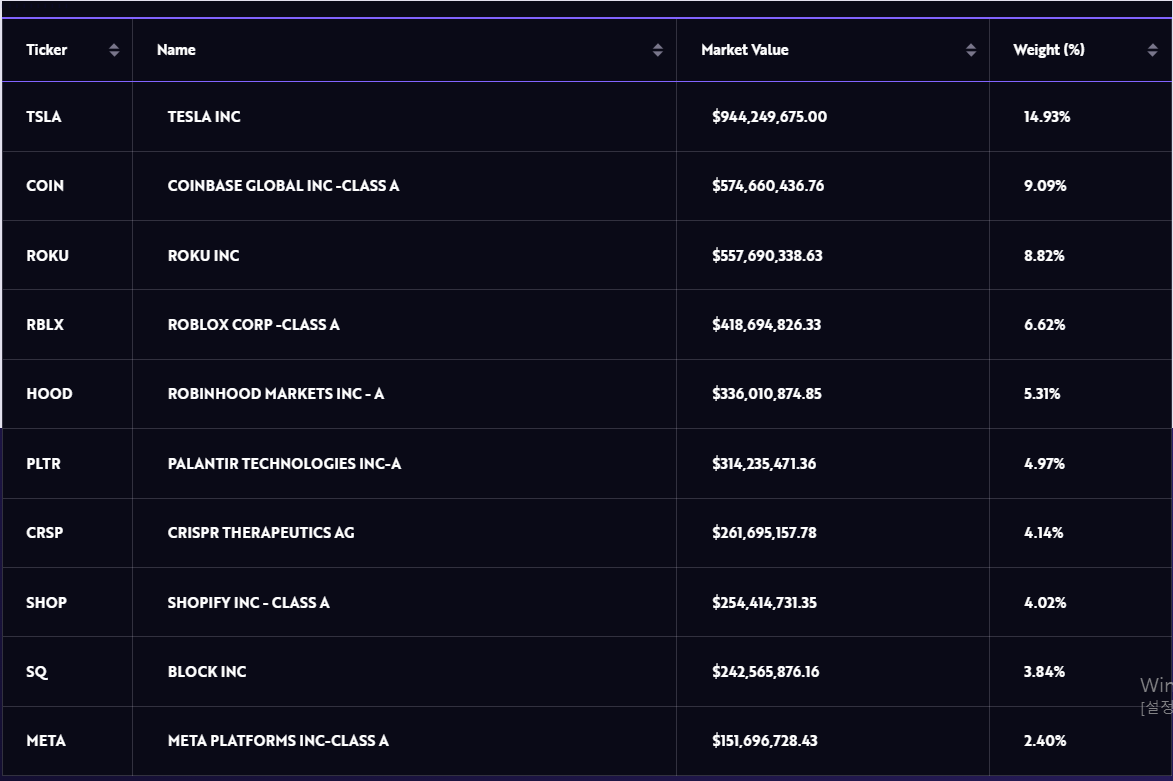Click ROBLOX CORP -CLASS A name

pos(254,325)
